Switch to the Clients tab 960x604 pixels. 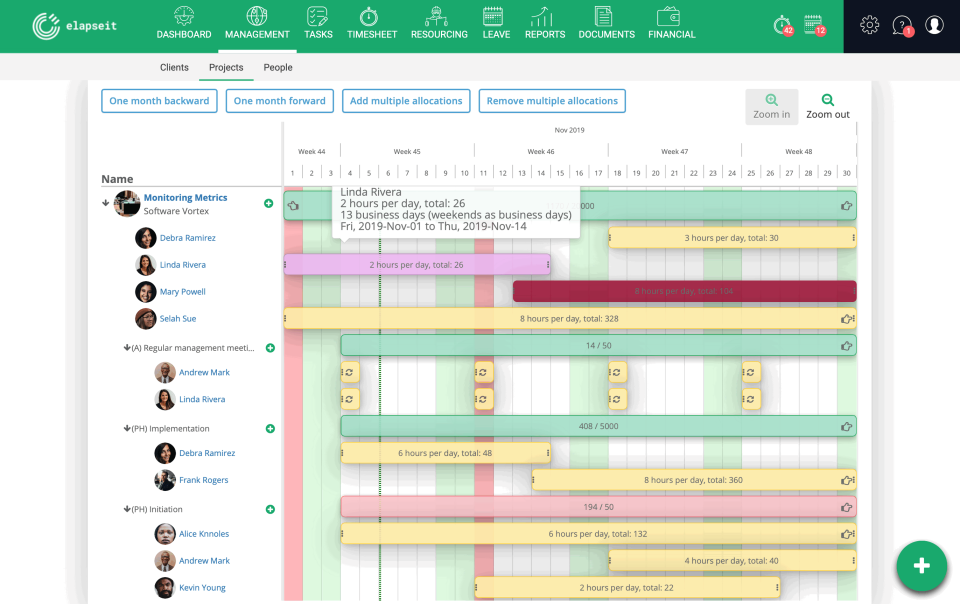point(174,67)
